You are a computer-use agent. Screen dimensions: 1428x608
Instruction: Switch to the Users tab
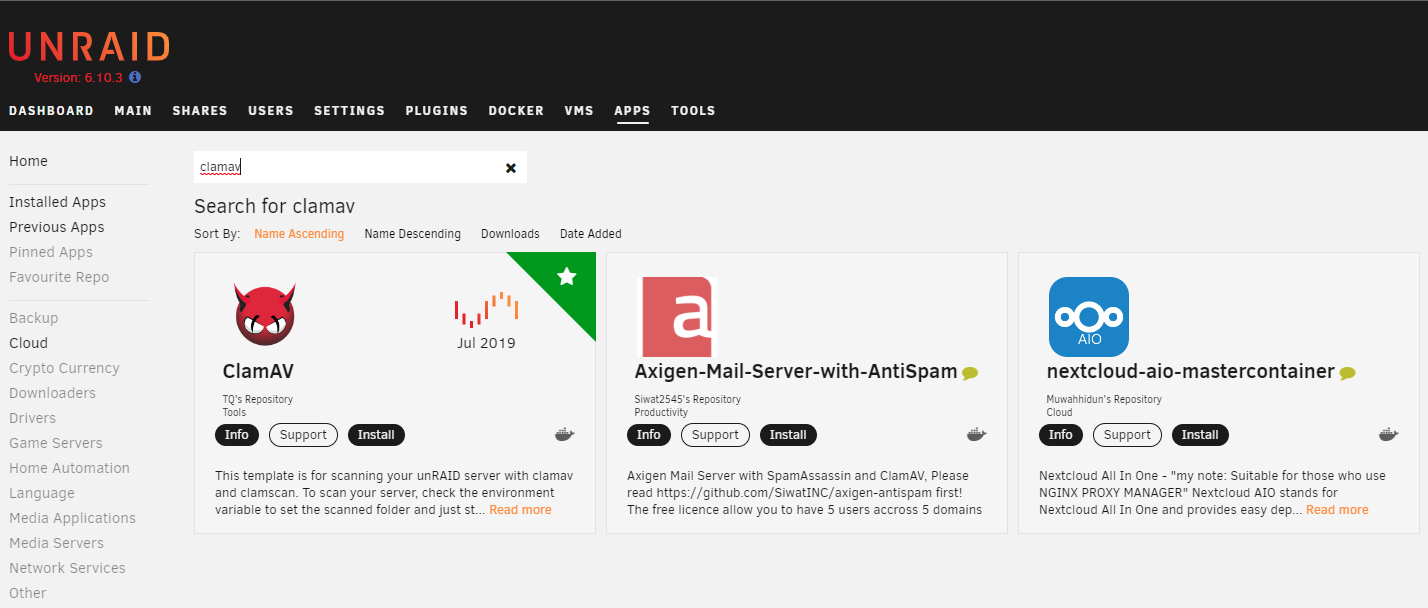click(271, 111)
